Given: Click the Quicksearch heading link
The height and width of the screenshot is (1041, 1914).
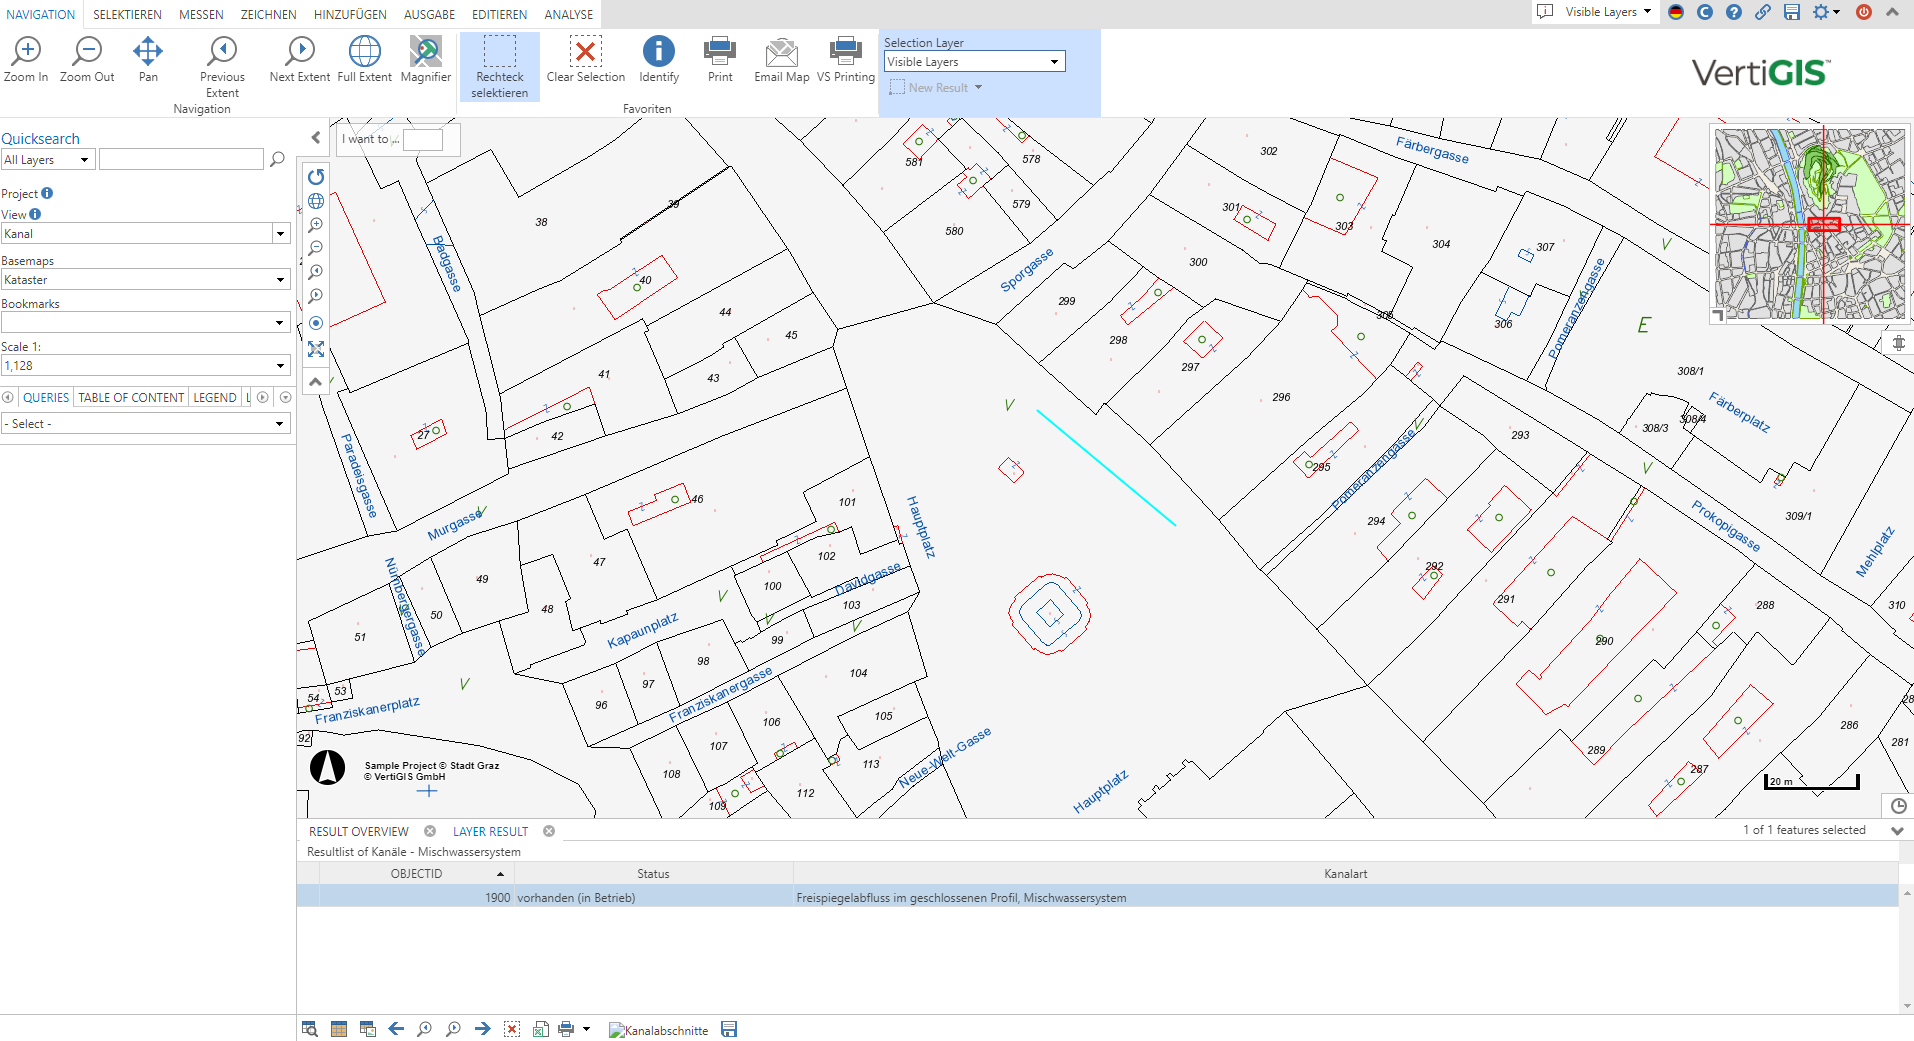Looking at the screenshot, I should (x=40, y=139).
